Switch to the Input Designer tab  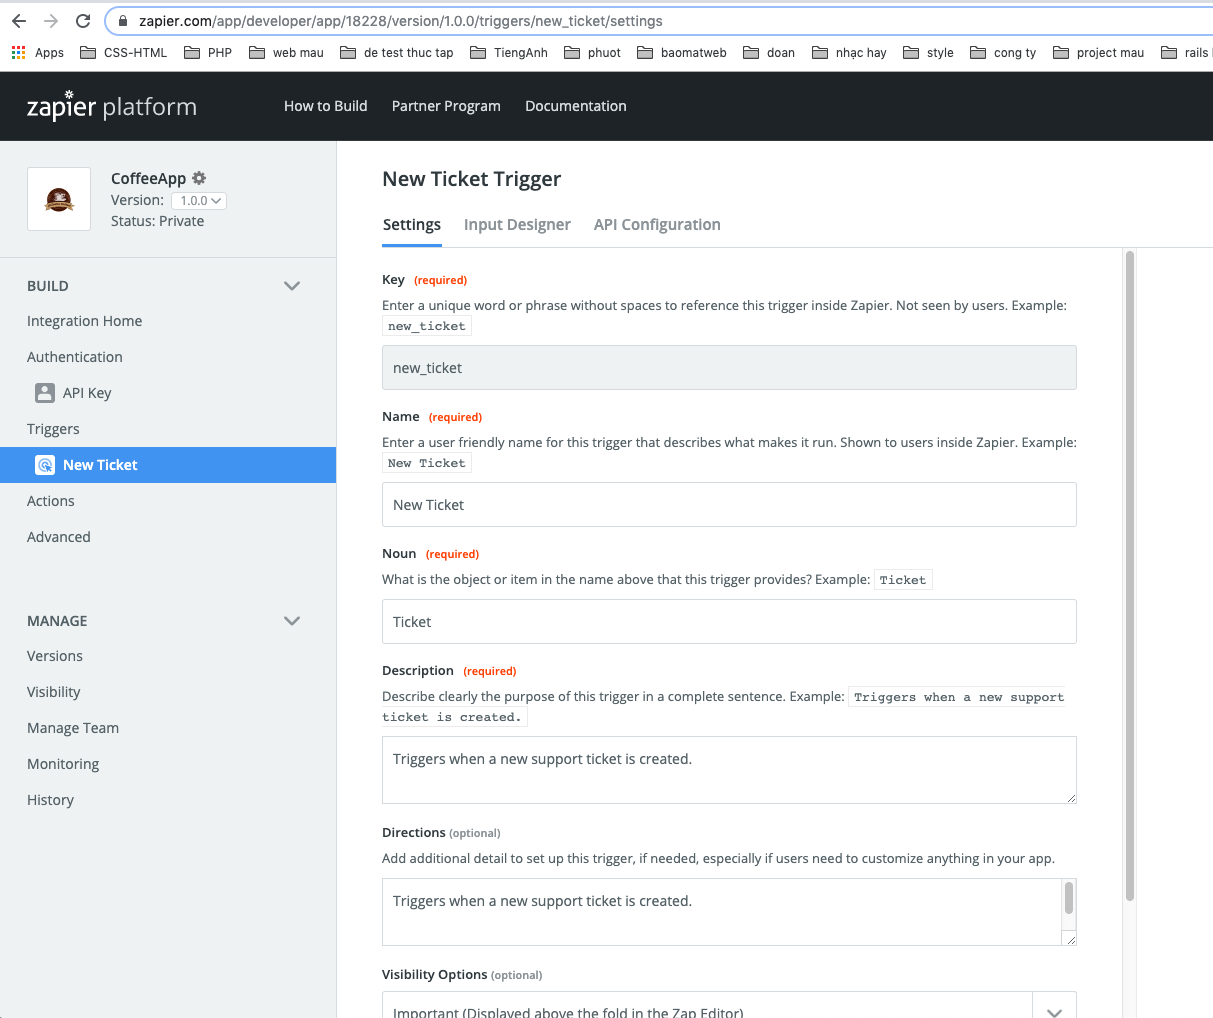(517, 225)
